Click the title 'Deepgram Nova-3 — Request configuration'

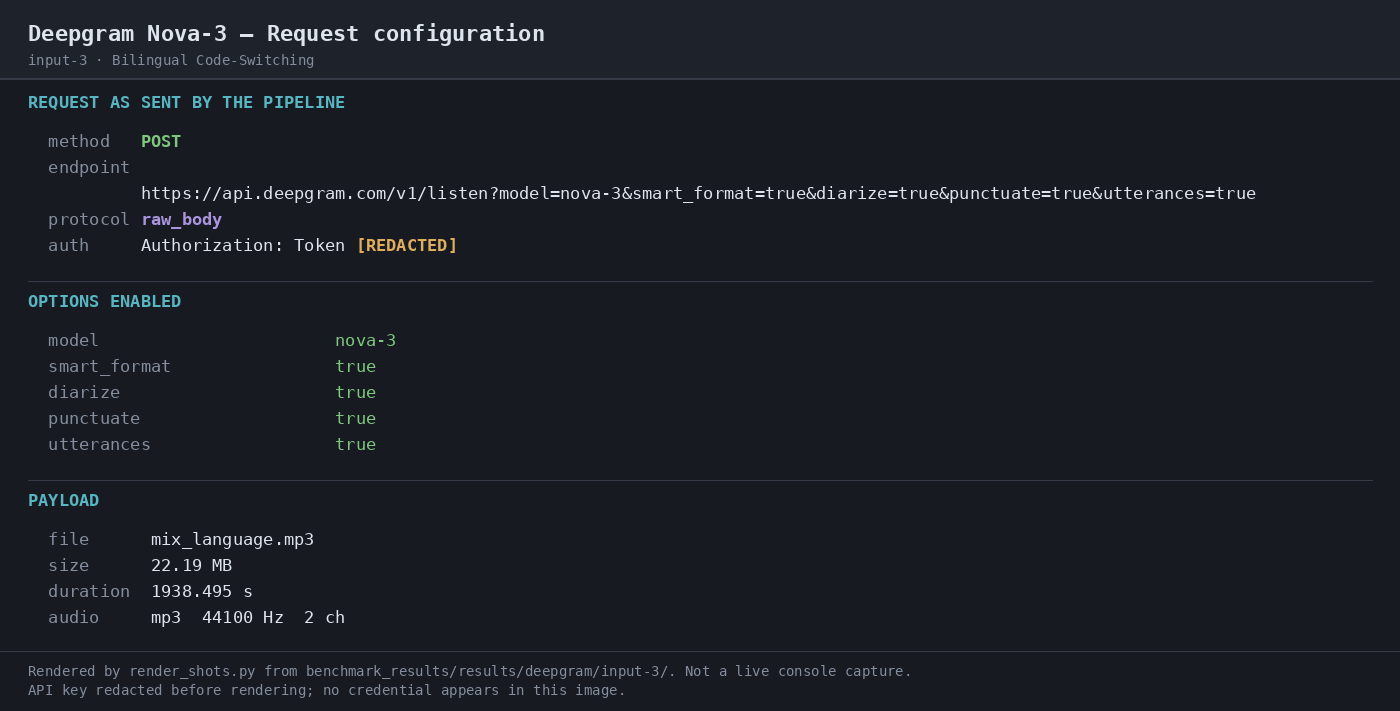tap(286, 34)
